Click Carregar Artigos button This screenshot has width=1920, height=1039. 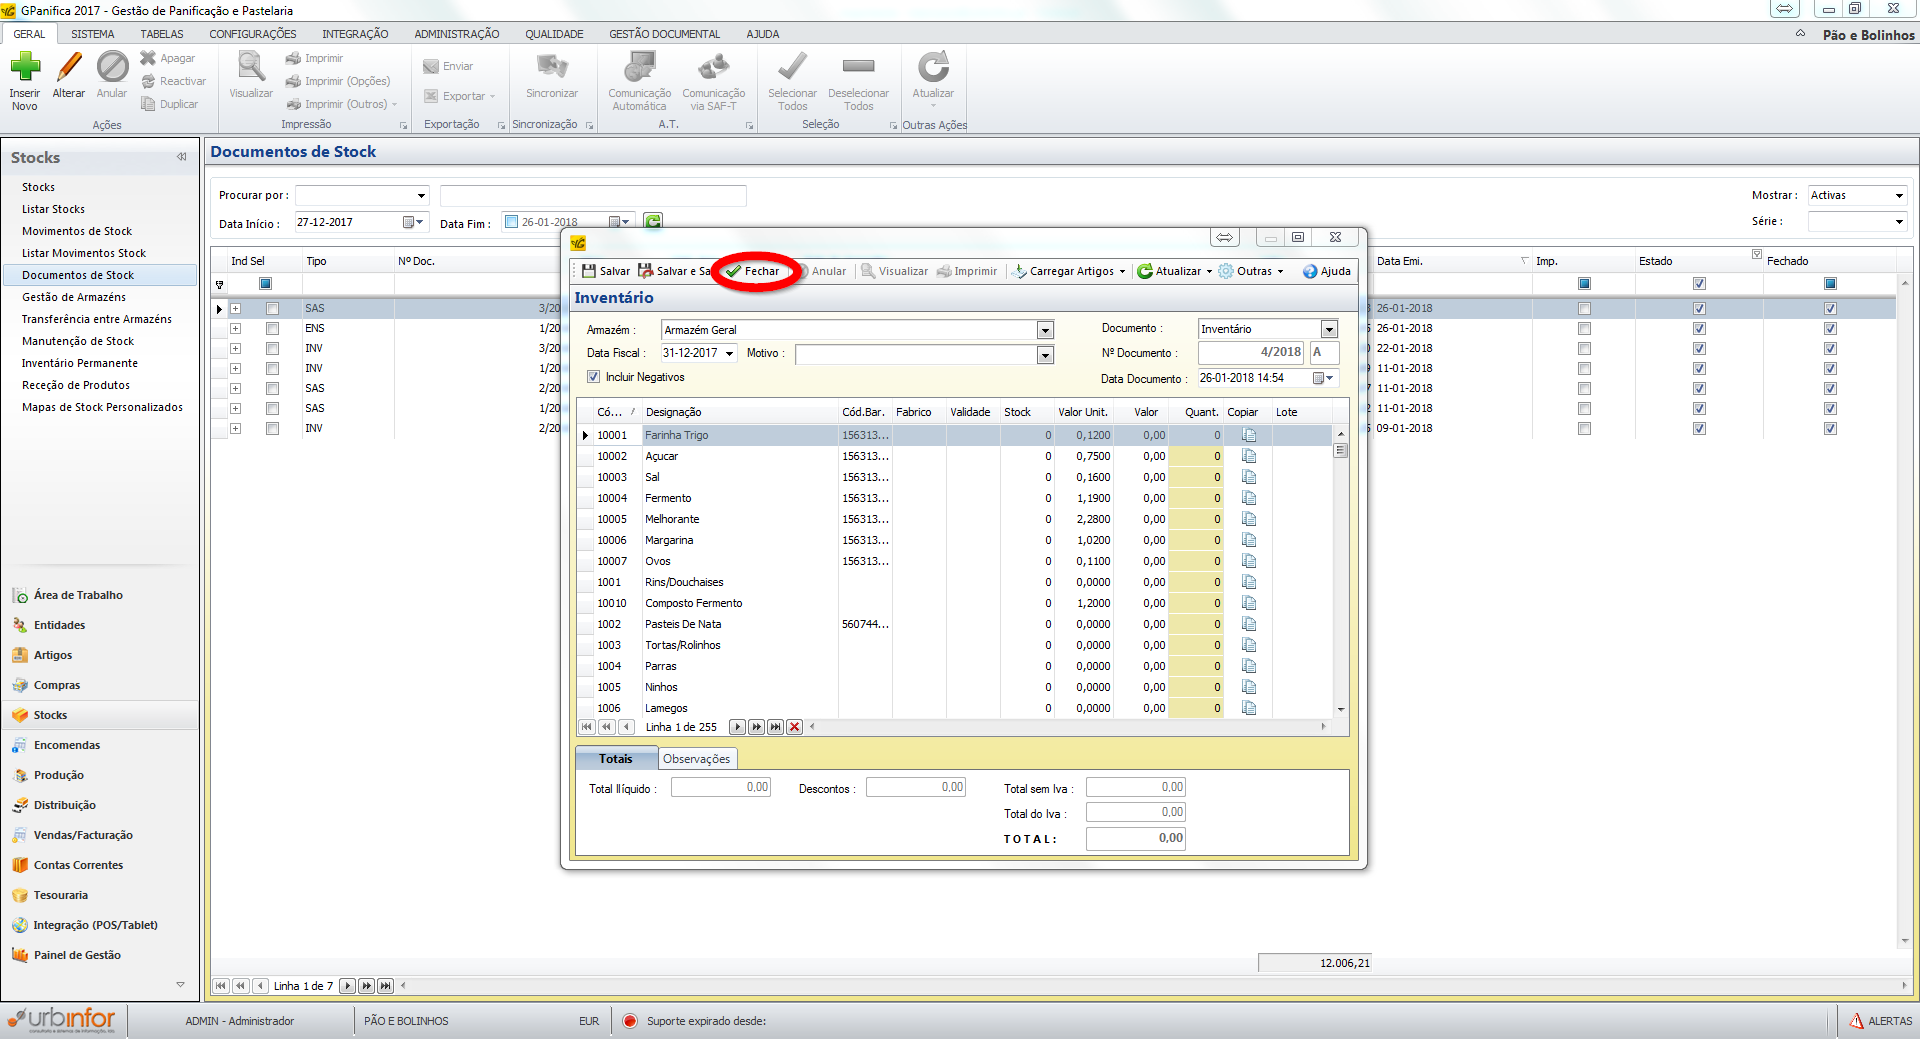tap(1068, 271)
